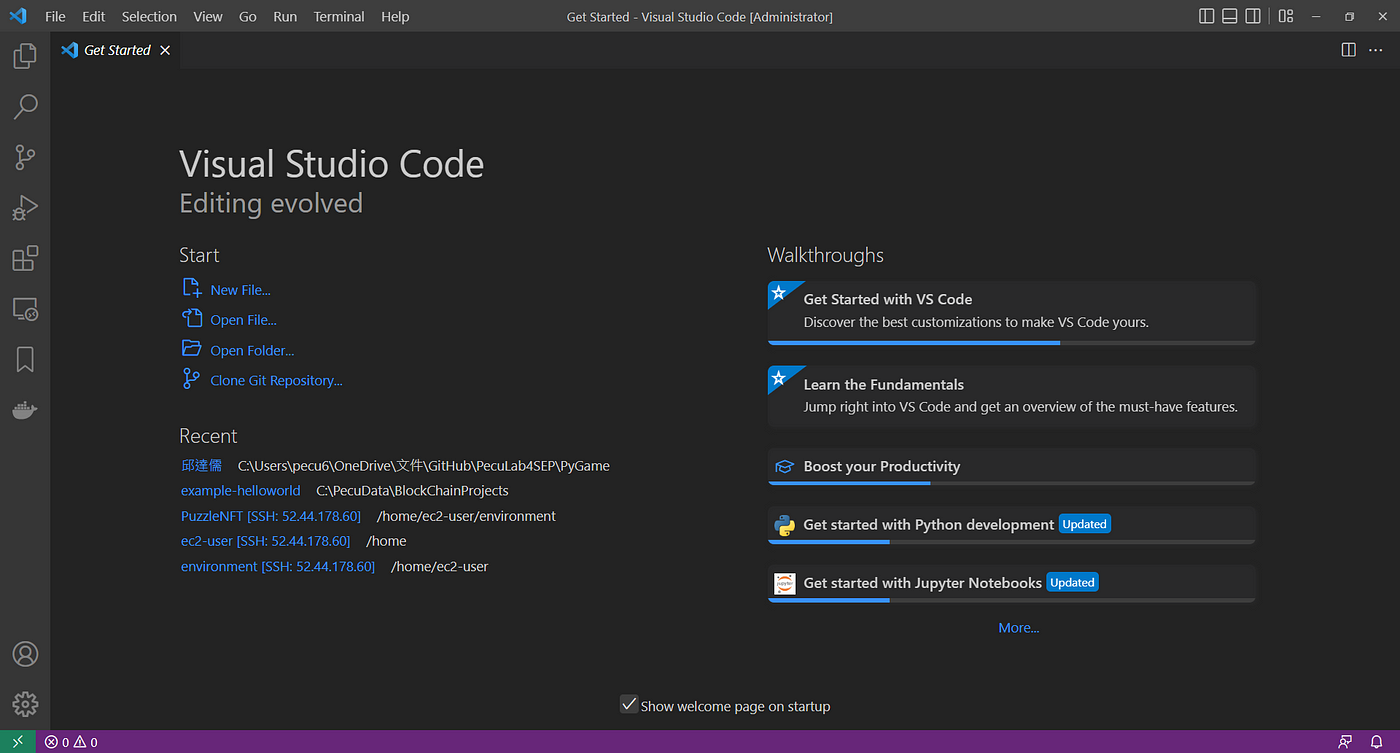
Task: Open the Accounts menu icon
Action: pyautogui.click(x=25, y=654)
